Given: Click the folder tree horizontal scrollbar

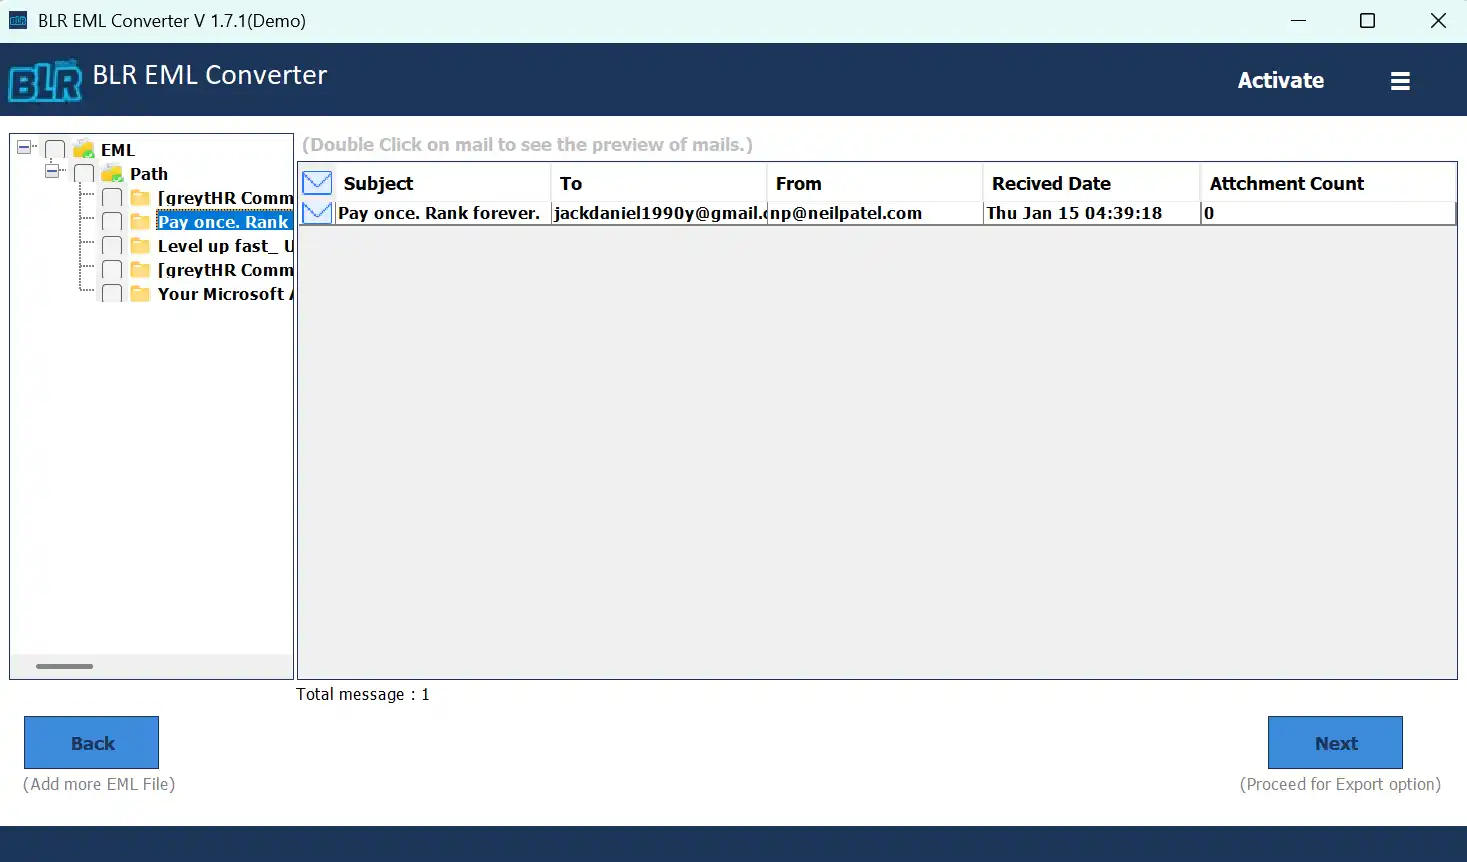Looking at the screenshot, I should [65, 666].
